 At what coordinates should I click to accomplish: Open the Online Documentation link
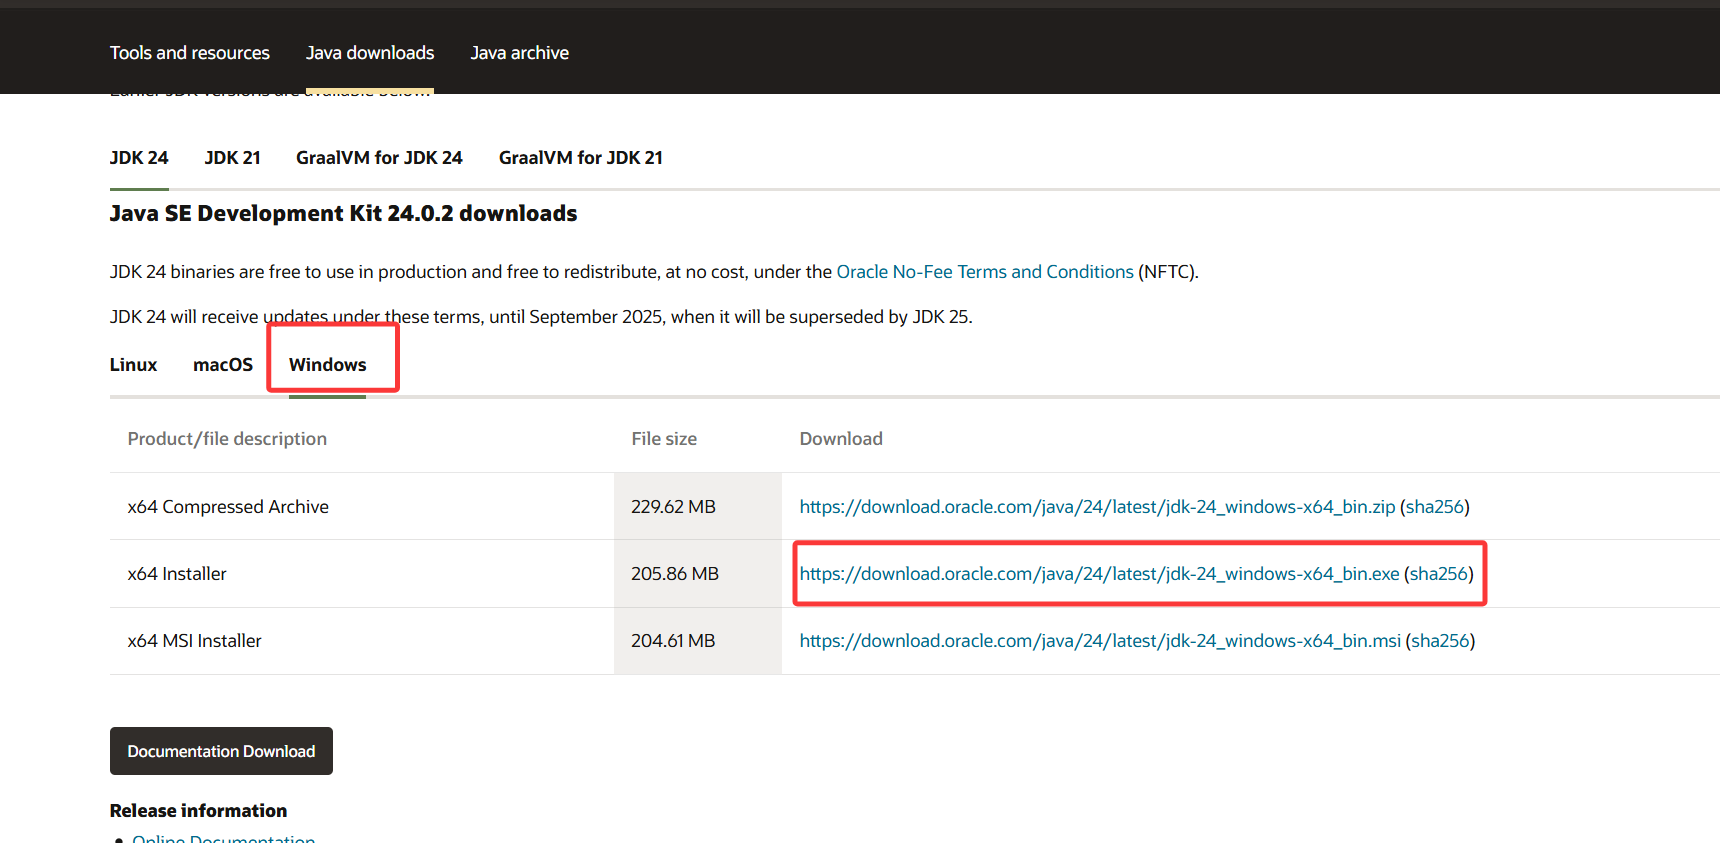[224, 838]
